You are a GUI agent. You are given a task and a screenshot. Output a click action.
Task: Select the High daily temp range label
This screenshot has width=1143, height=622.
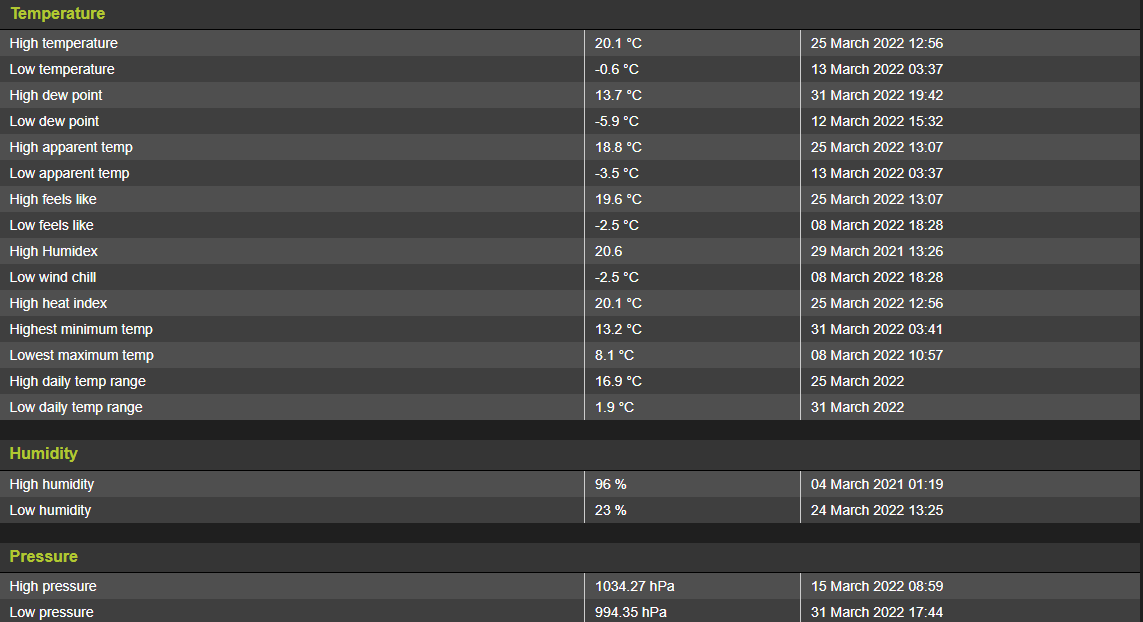coord(77,381)
